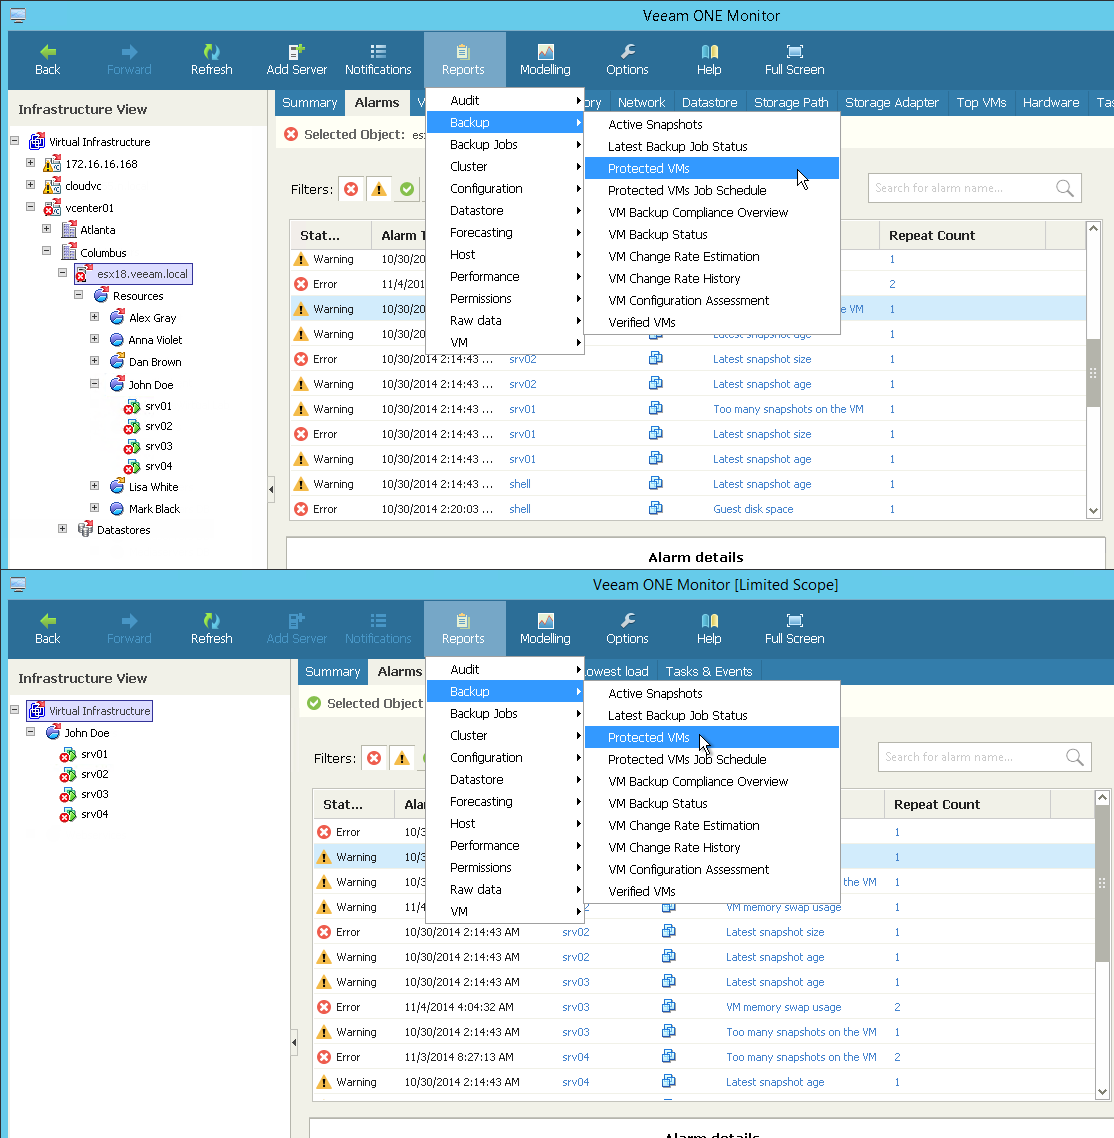Collapse the Columbus tree node
The image size is (1114, 1138).
46,251
